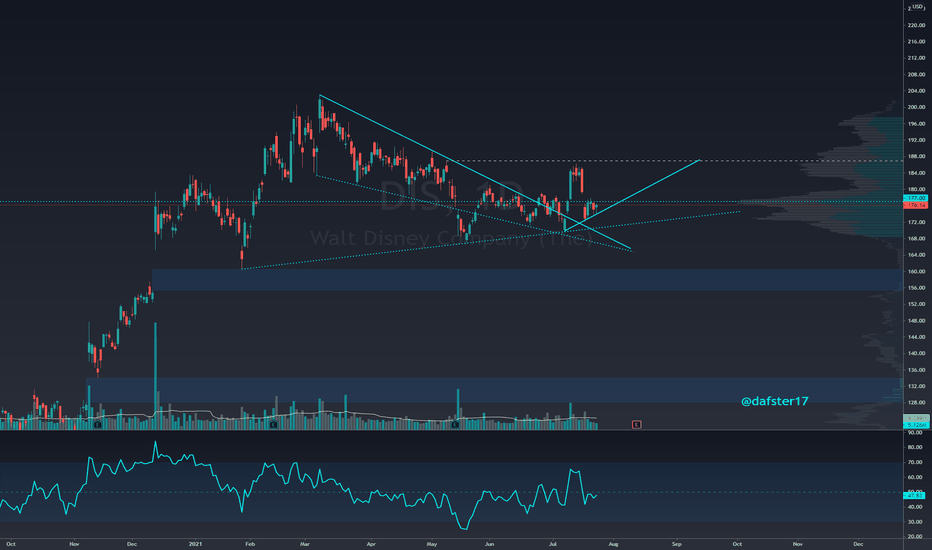Click the tallest volume bar in December

[x=156, y=376]
